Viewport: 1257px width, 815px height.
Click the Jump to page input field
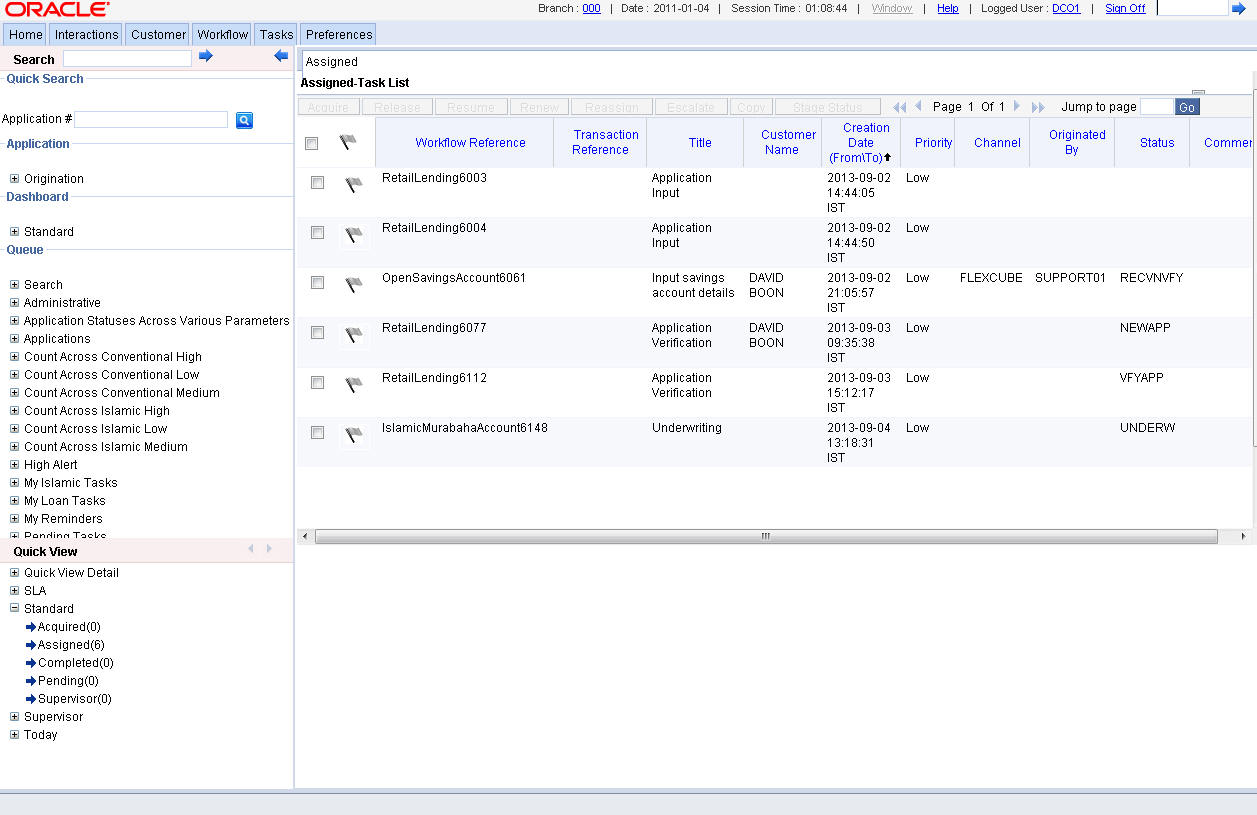tap(1156, 107)
